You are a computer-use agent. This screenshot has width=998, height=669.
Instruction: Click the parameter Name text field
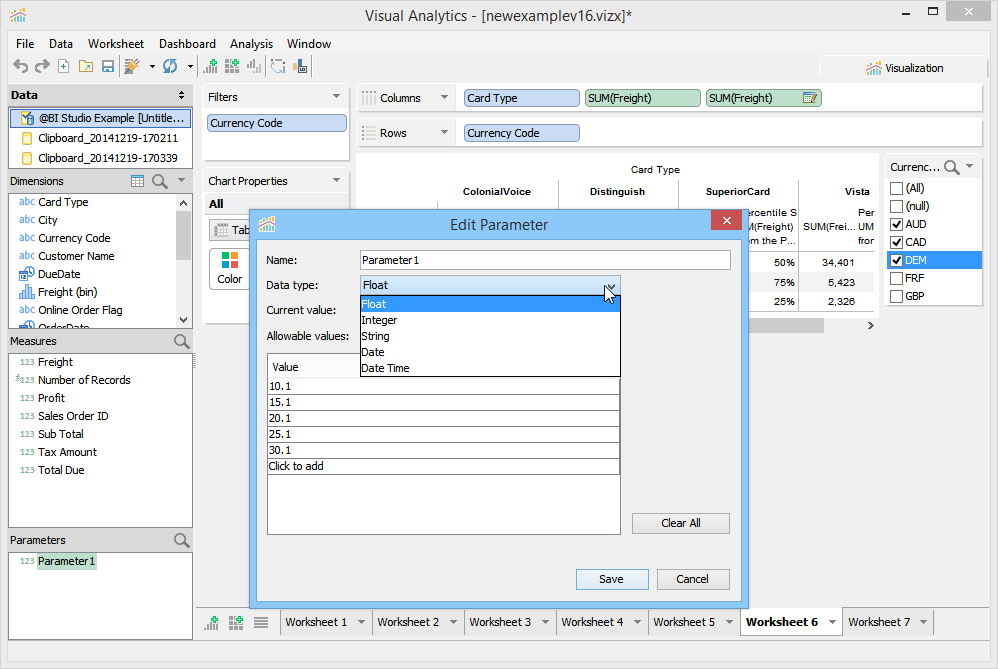[545, 260]
